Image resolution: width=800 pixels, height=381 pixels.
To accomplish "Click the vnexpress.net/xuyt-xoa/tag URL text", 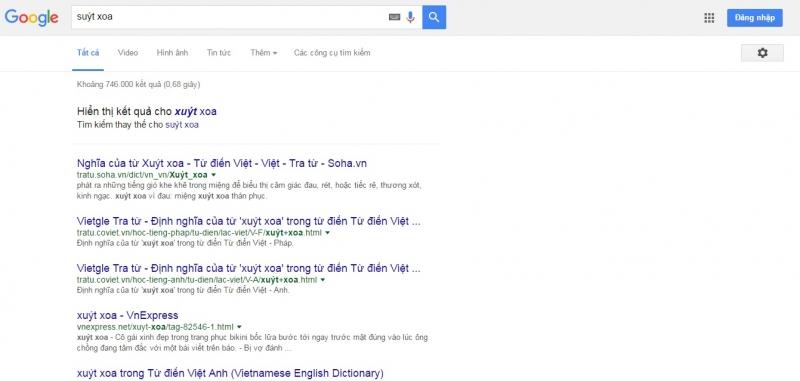I will 155,326.
